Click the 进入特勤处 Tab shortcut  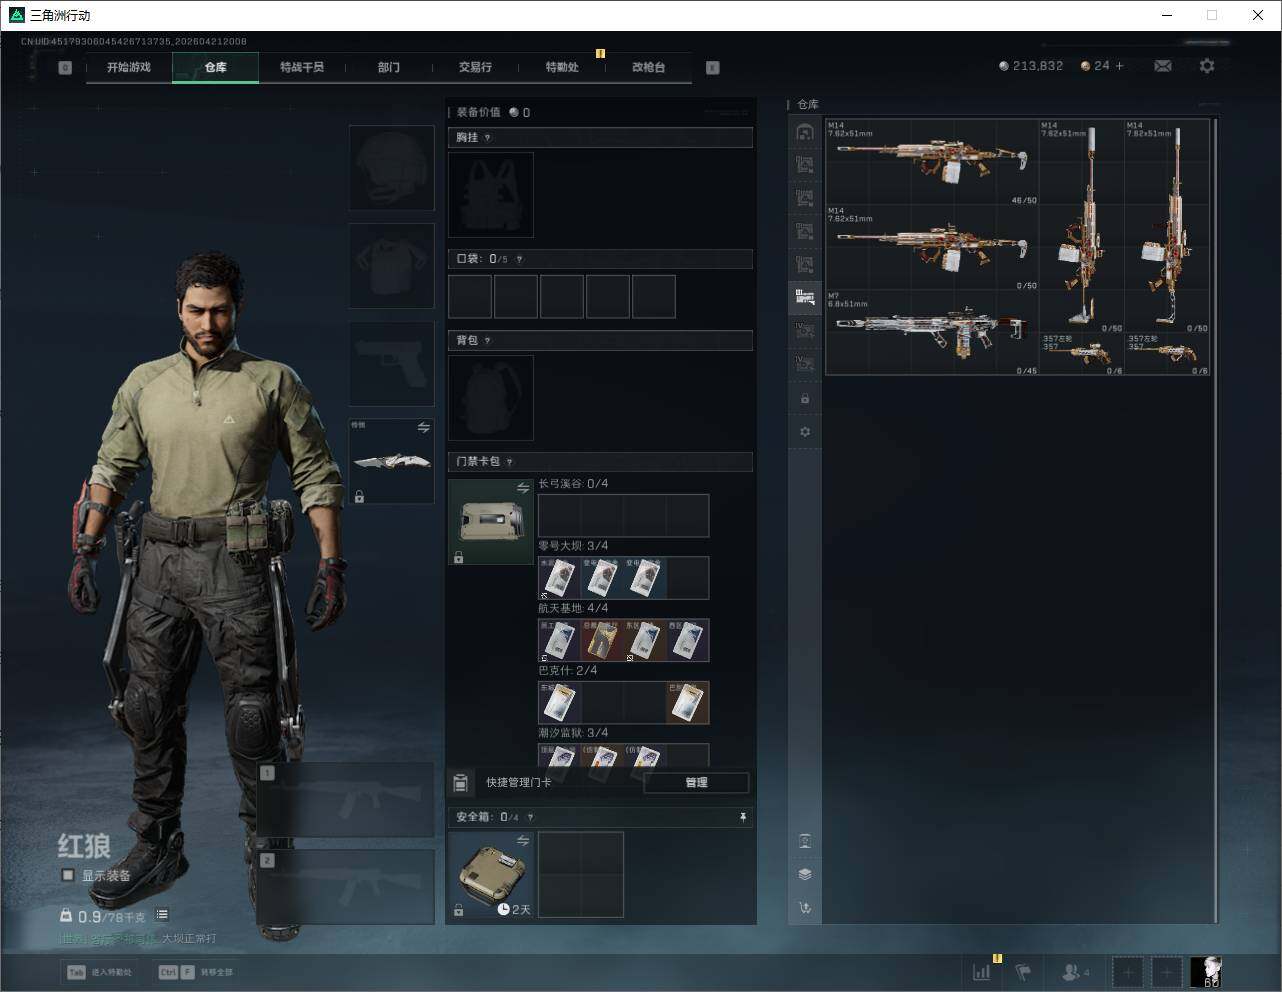point(100,972)
